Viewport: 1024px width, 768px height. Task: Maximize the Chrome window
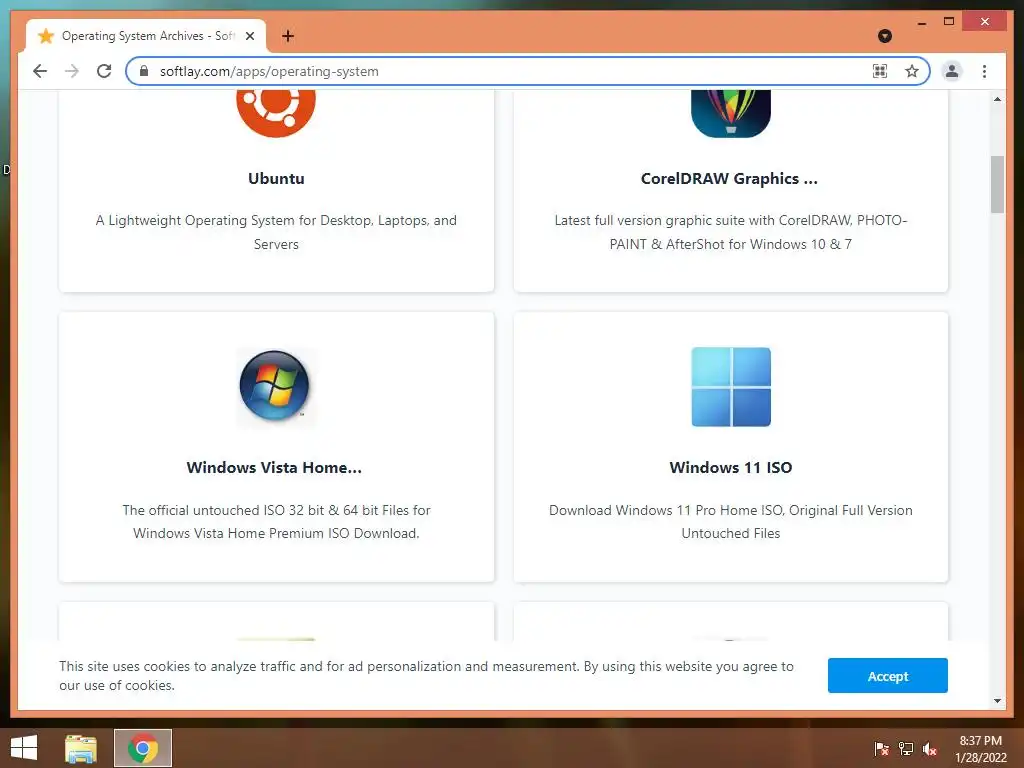[949, 22]
